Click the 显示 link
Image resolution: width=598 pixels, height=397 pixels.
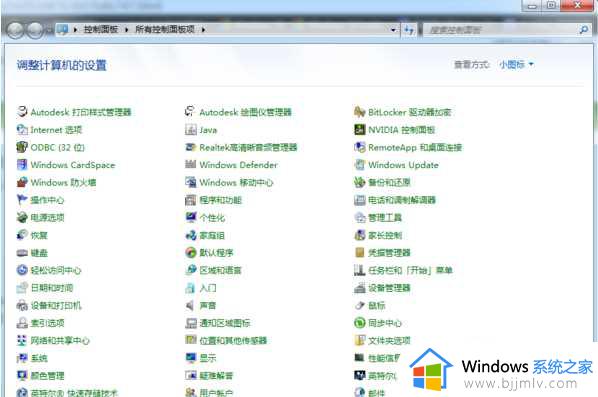click(x=208, y=358)
